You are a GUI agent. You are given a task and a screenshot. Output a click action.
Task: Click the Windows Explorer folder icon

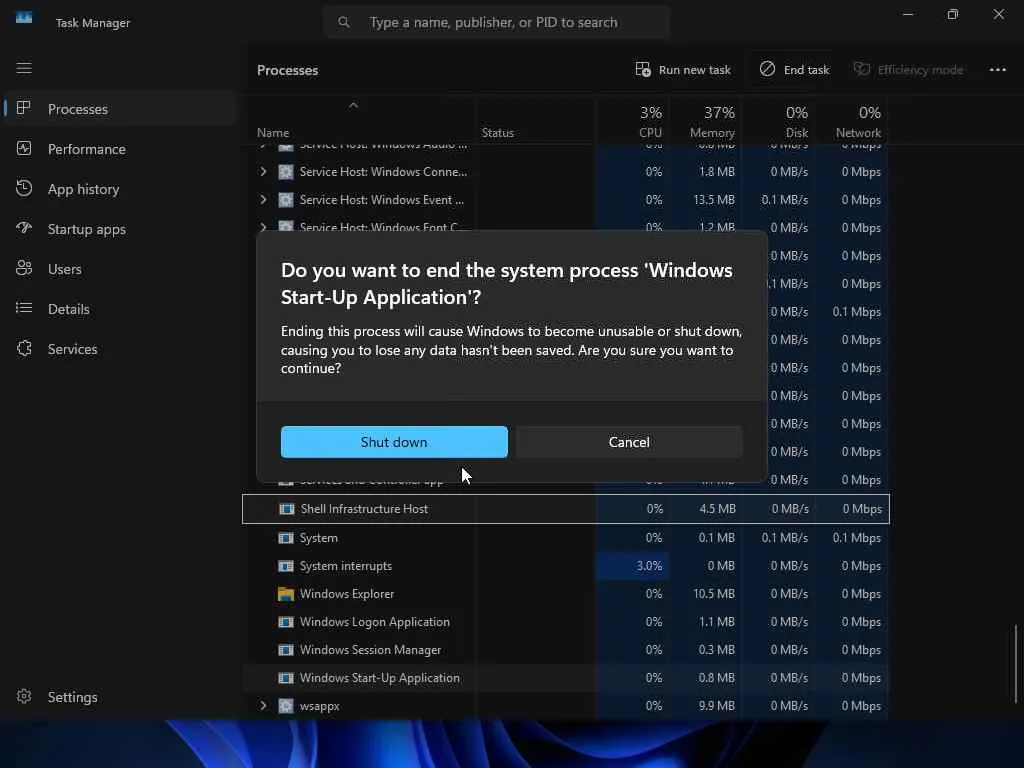point(286,594)
